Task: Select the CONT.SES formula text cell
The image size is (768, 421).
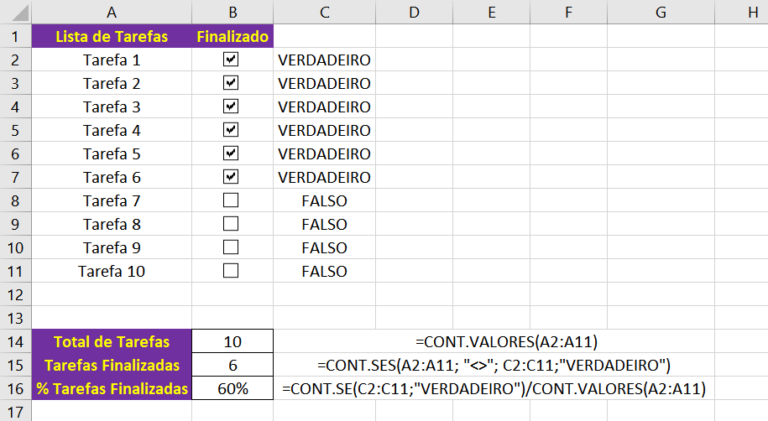Action: [x=493, y=364]
